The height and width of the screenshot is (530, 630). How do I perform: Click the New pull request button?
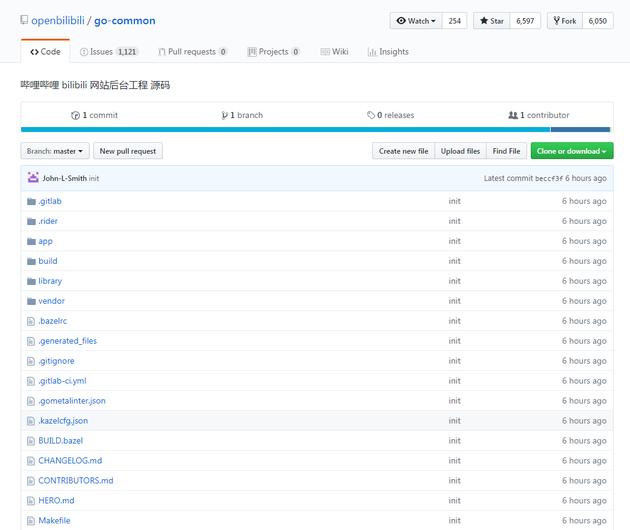click(128, 151)
